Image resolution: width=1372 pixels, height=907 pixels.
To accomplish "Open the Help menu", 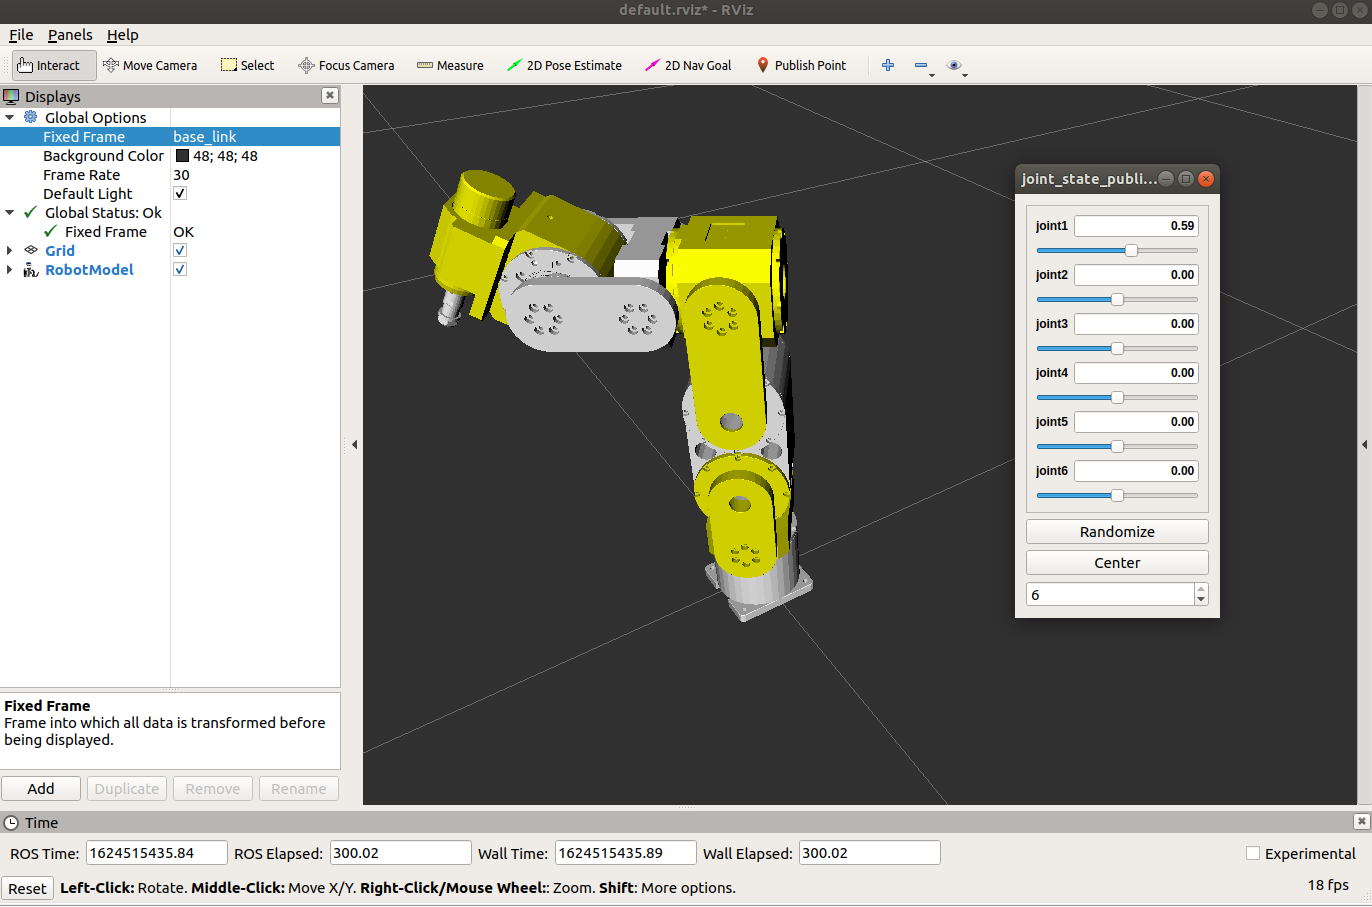I will coord(123,35).
